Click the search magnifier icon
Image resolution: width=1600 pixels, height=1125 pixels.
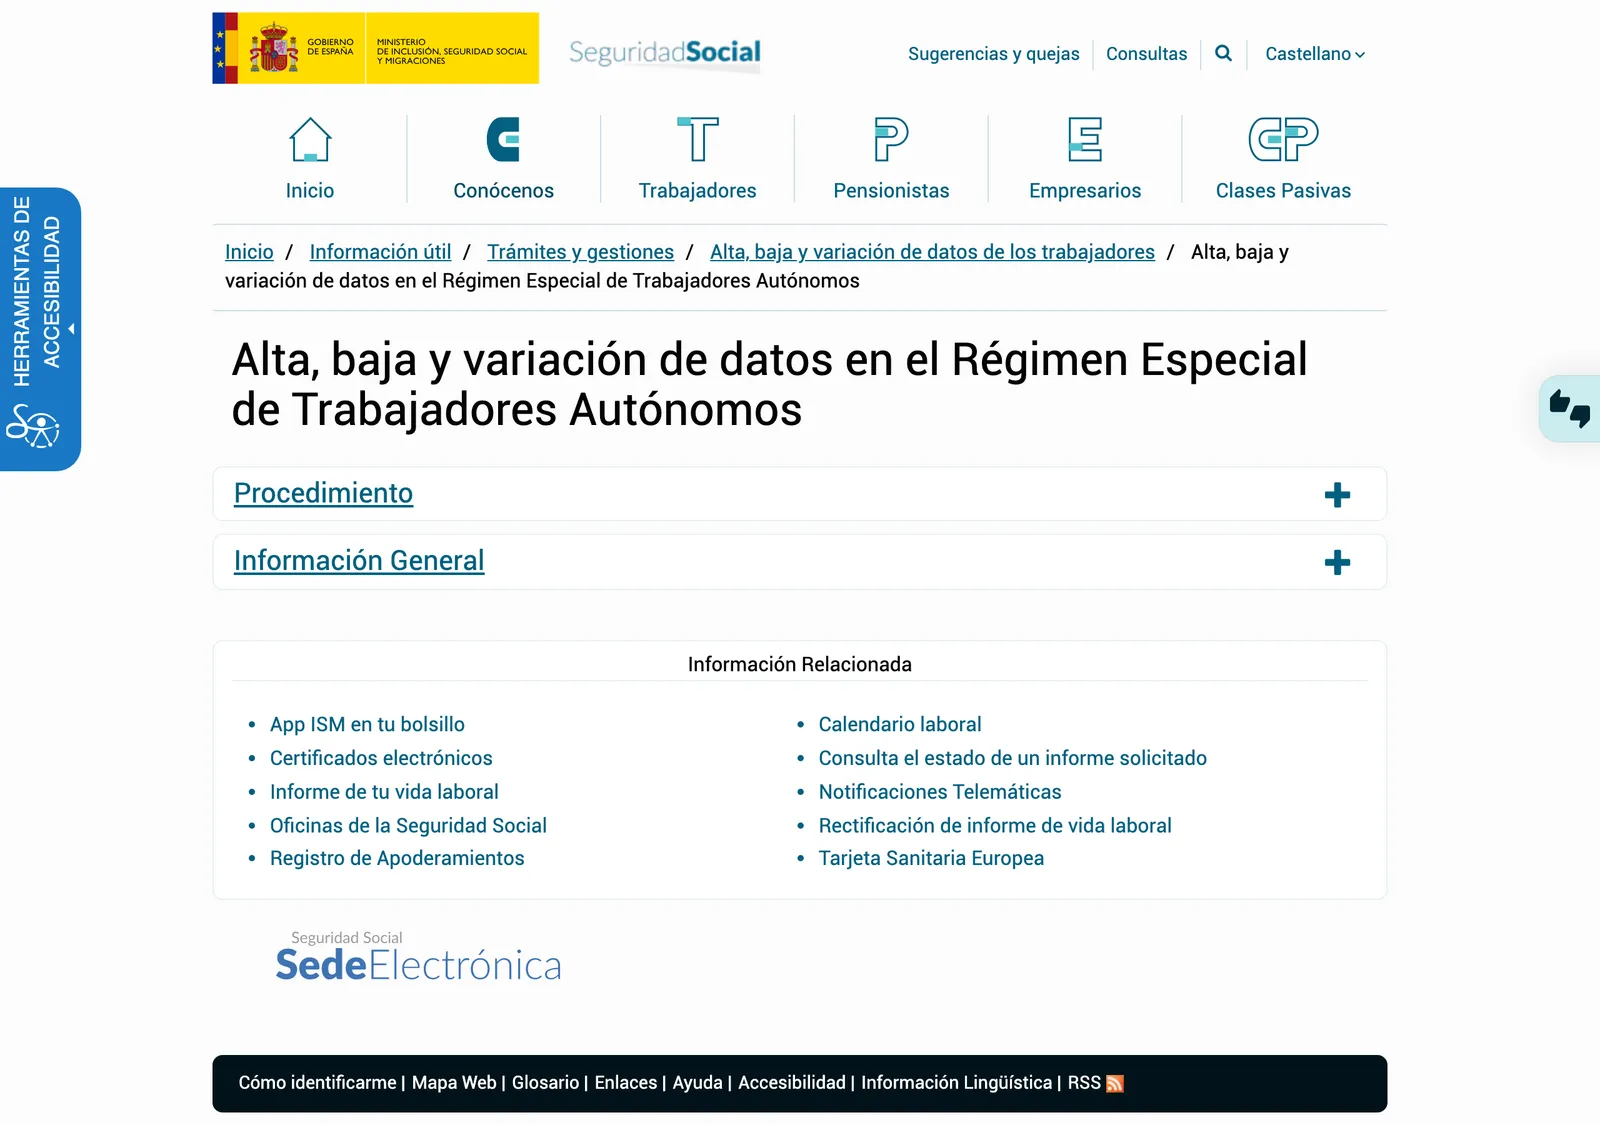(1223, 53)
